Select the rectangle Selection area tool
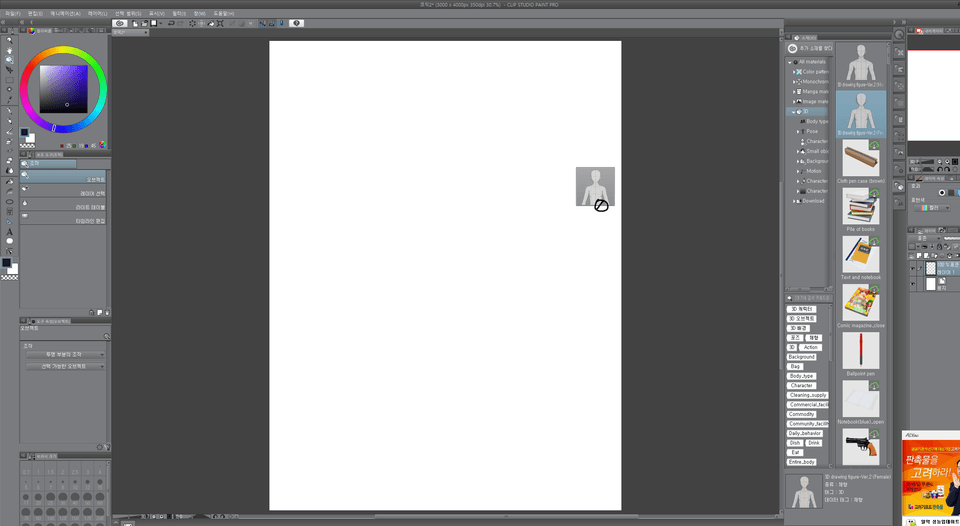 click(9, 80)
